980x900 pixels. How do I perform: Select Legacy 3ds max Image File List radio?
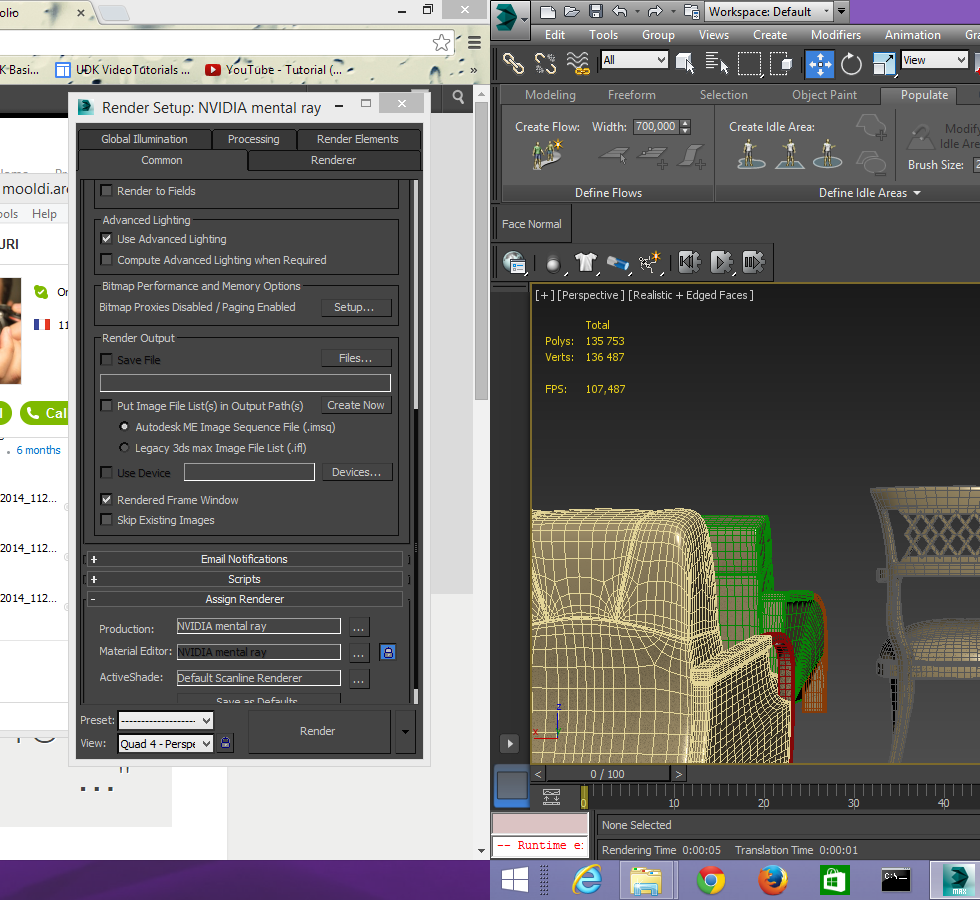[x=124, y=448]
